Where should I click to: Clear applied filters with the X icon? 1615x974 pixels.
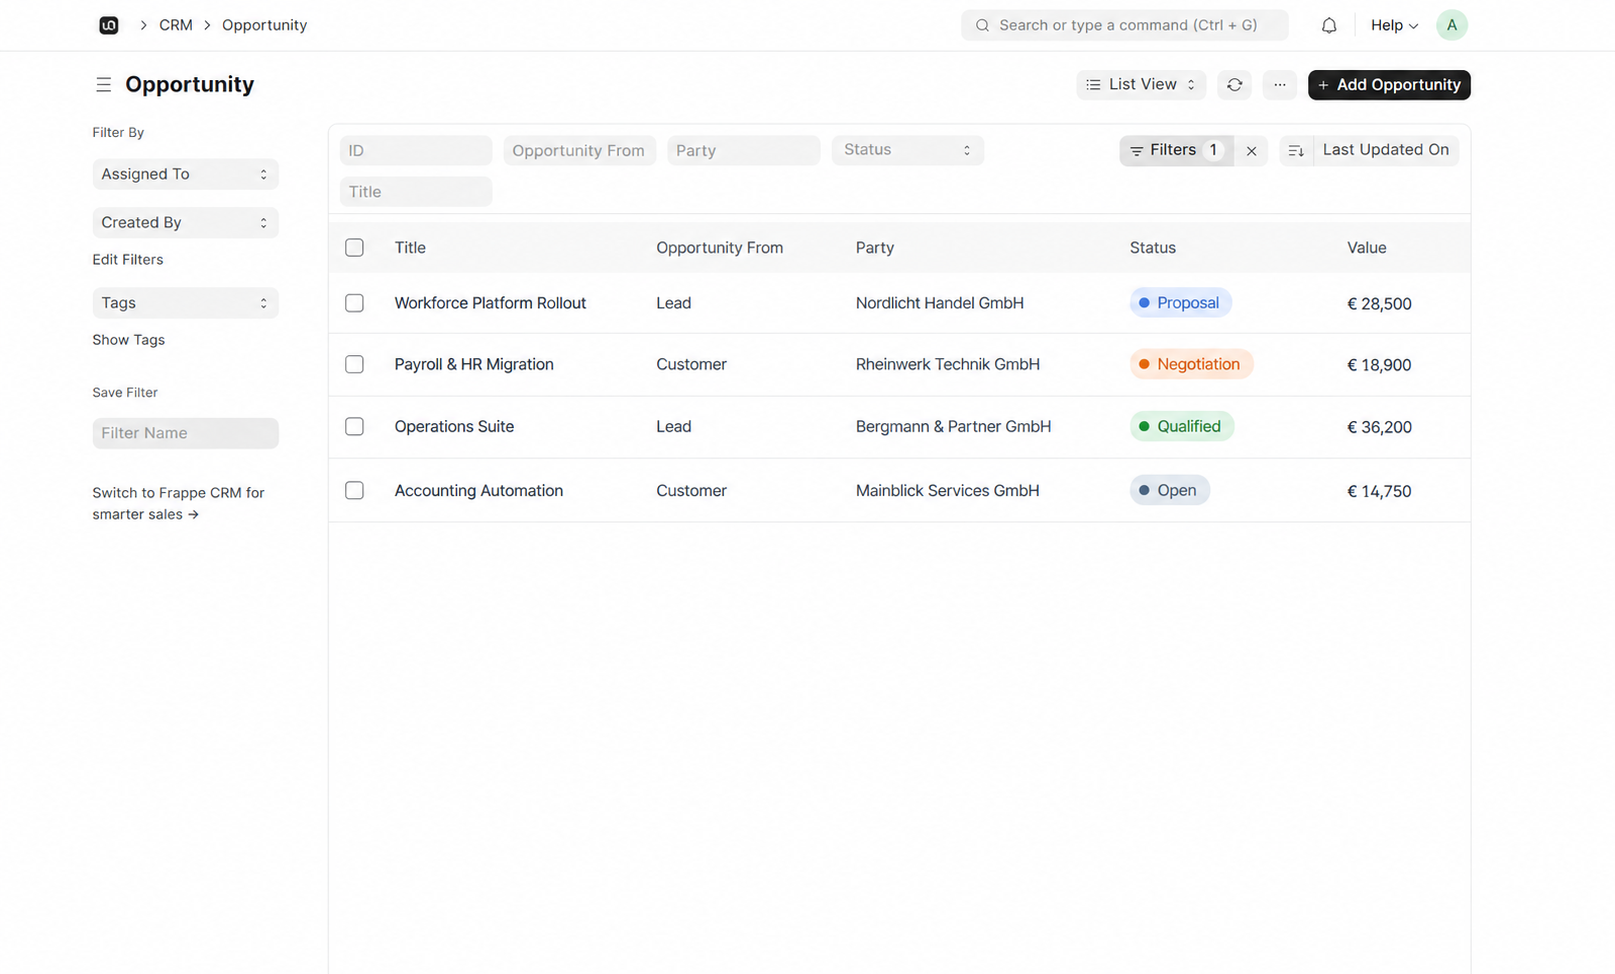click(1252, 151)
